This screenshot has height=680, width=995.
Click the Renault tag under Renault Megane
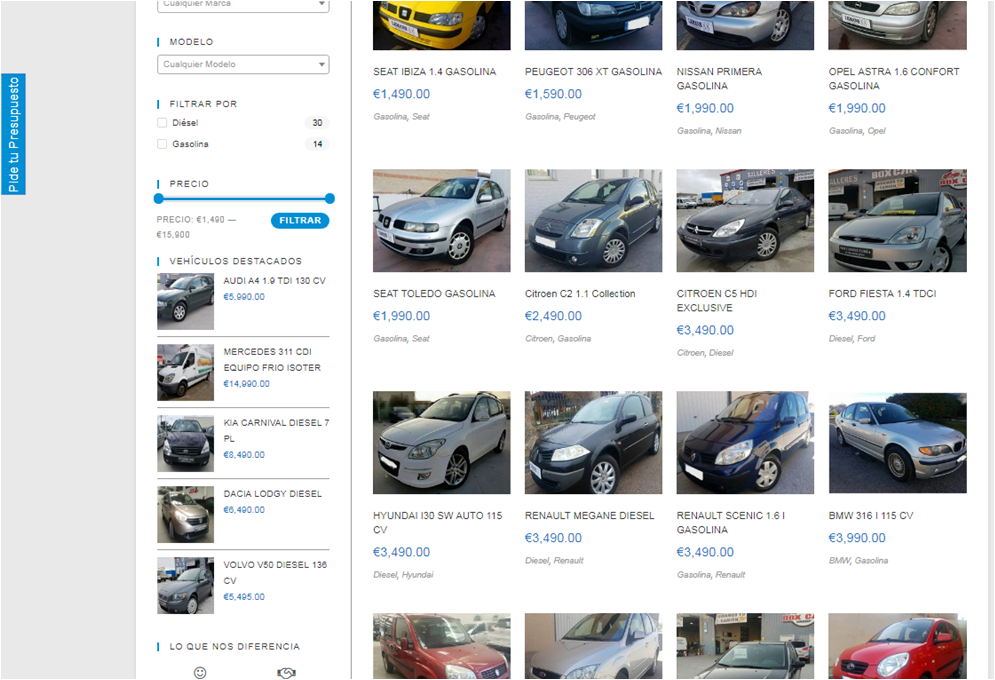(x=569, y=561)
